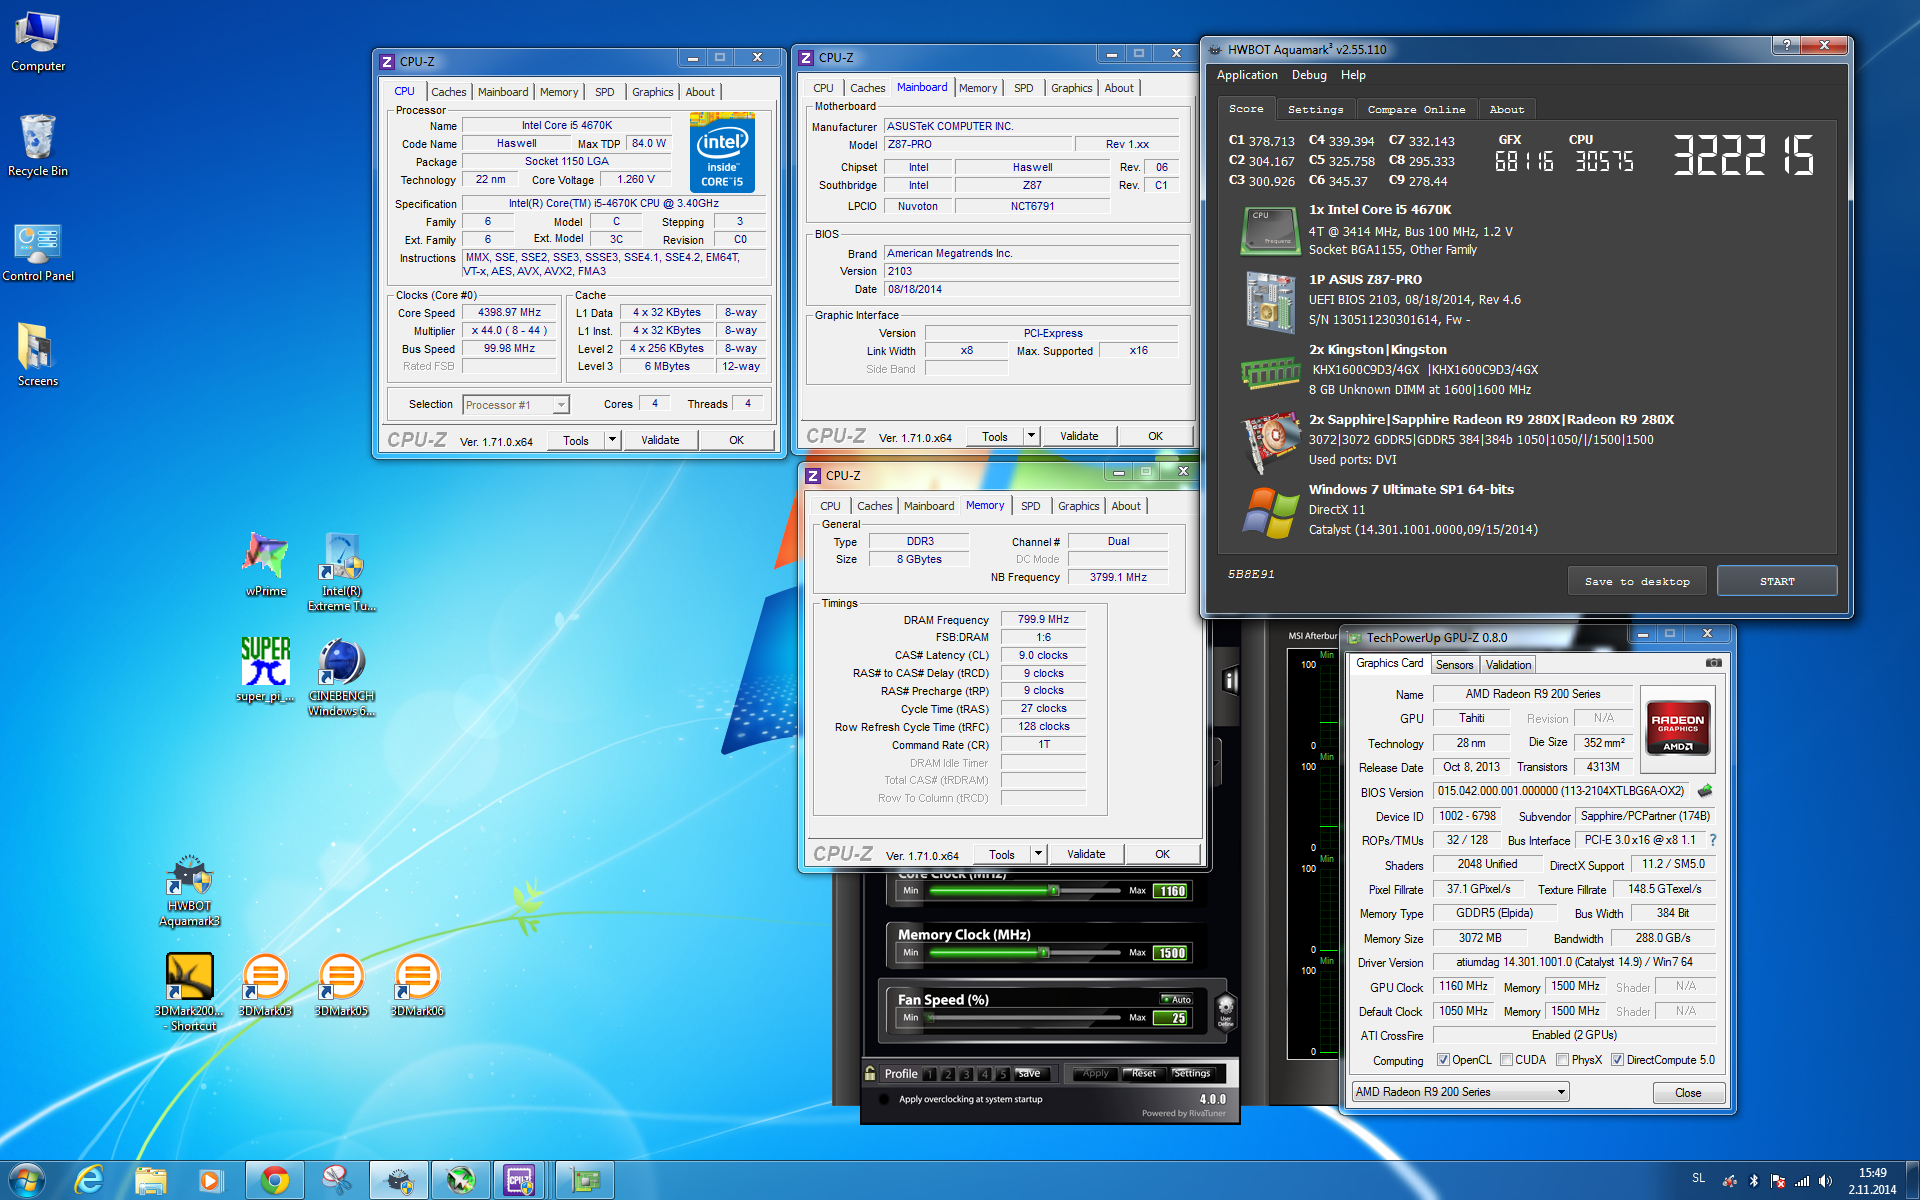Launch wPrime desktop shortcut
The height and width of the screenshot is (1200, 1920).
coord(266,565)
